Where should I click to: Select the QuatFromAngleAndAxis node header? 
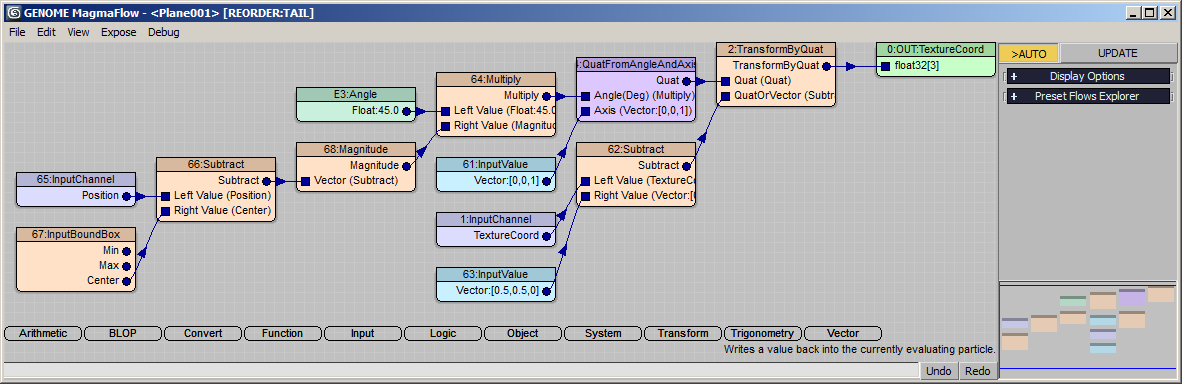click(x=636, y=64)
